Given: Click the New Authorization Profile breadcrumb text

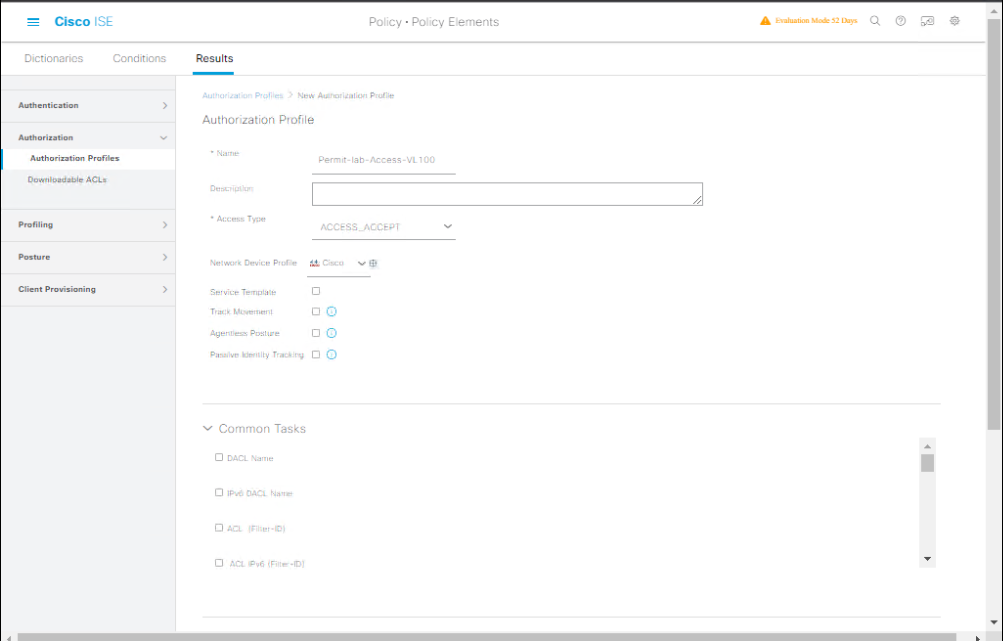Looking at the screenshot, I should coord(345,95).
